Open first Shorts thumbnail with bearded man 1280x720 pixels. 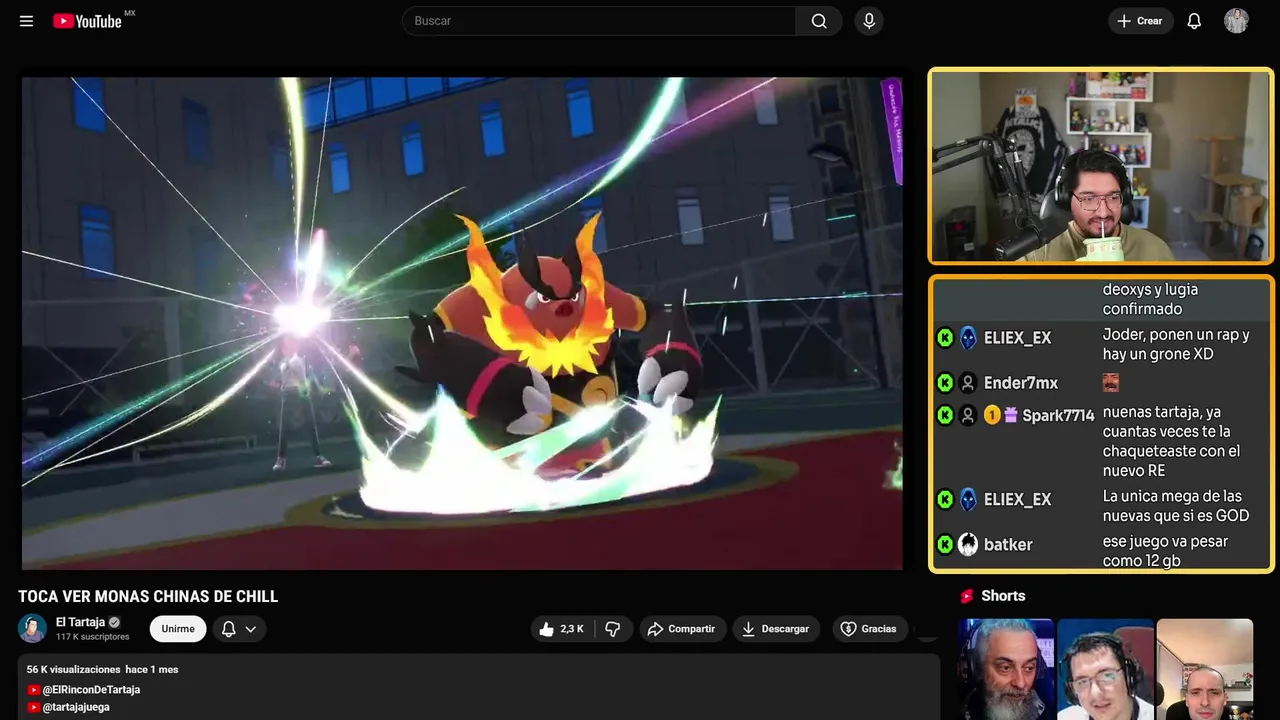(1006, 669)
